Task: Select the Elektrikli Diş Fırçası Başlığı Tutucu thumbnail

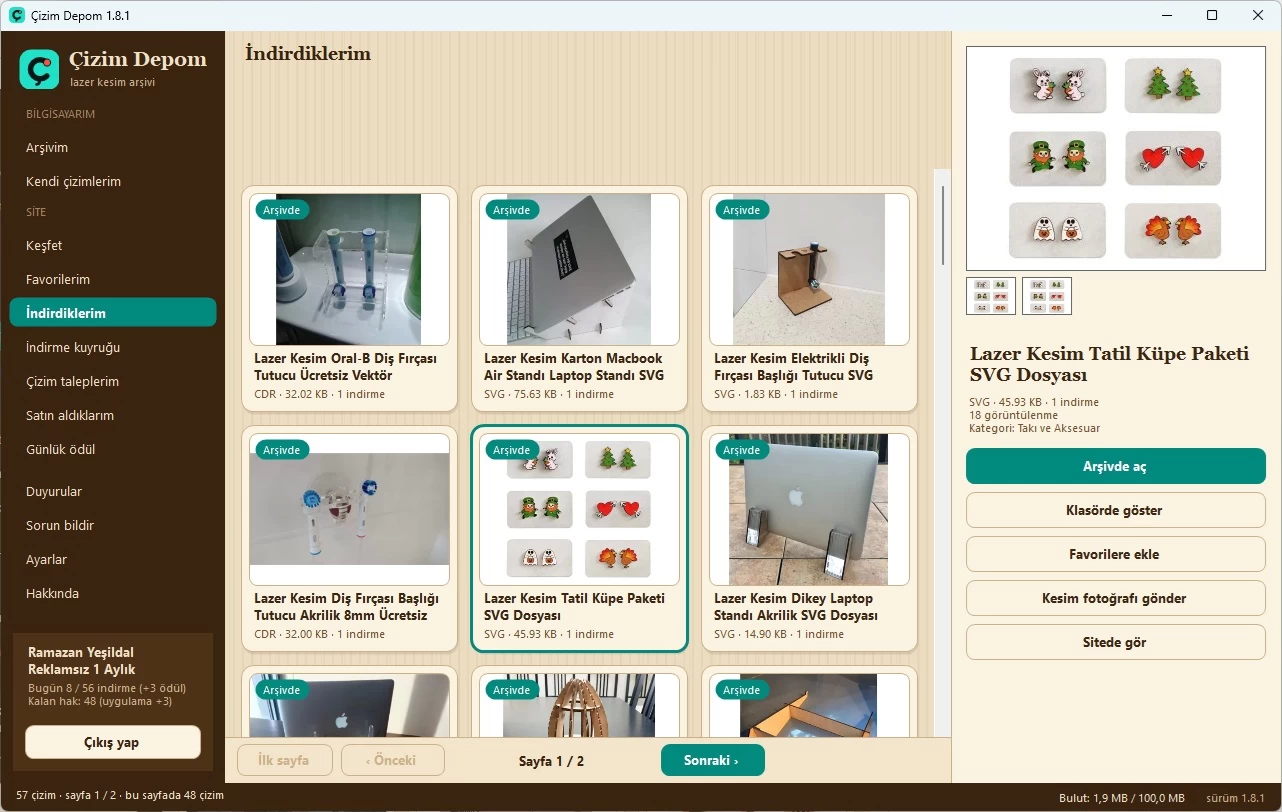Action: tap(809, 270)
